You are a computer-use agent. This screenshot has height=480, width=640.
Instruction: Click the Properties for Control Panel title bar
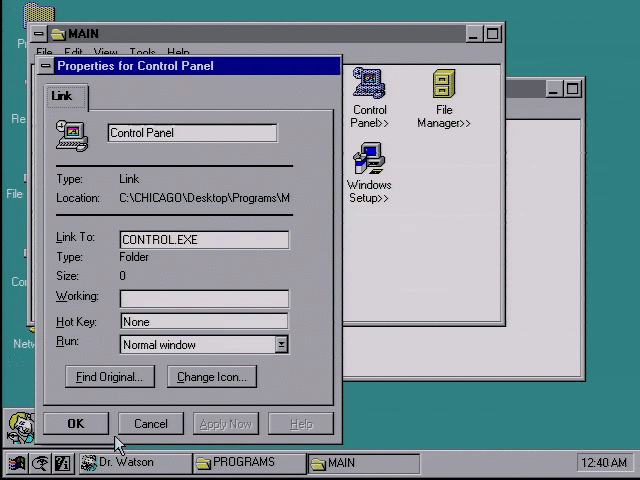tap(198, 66)
